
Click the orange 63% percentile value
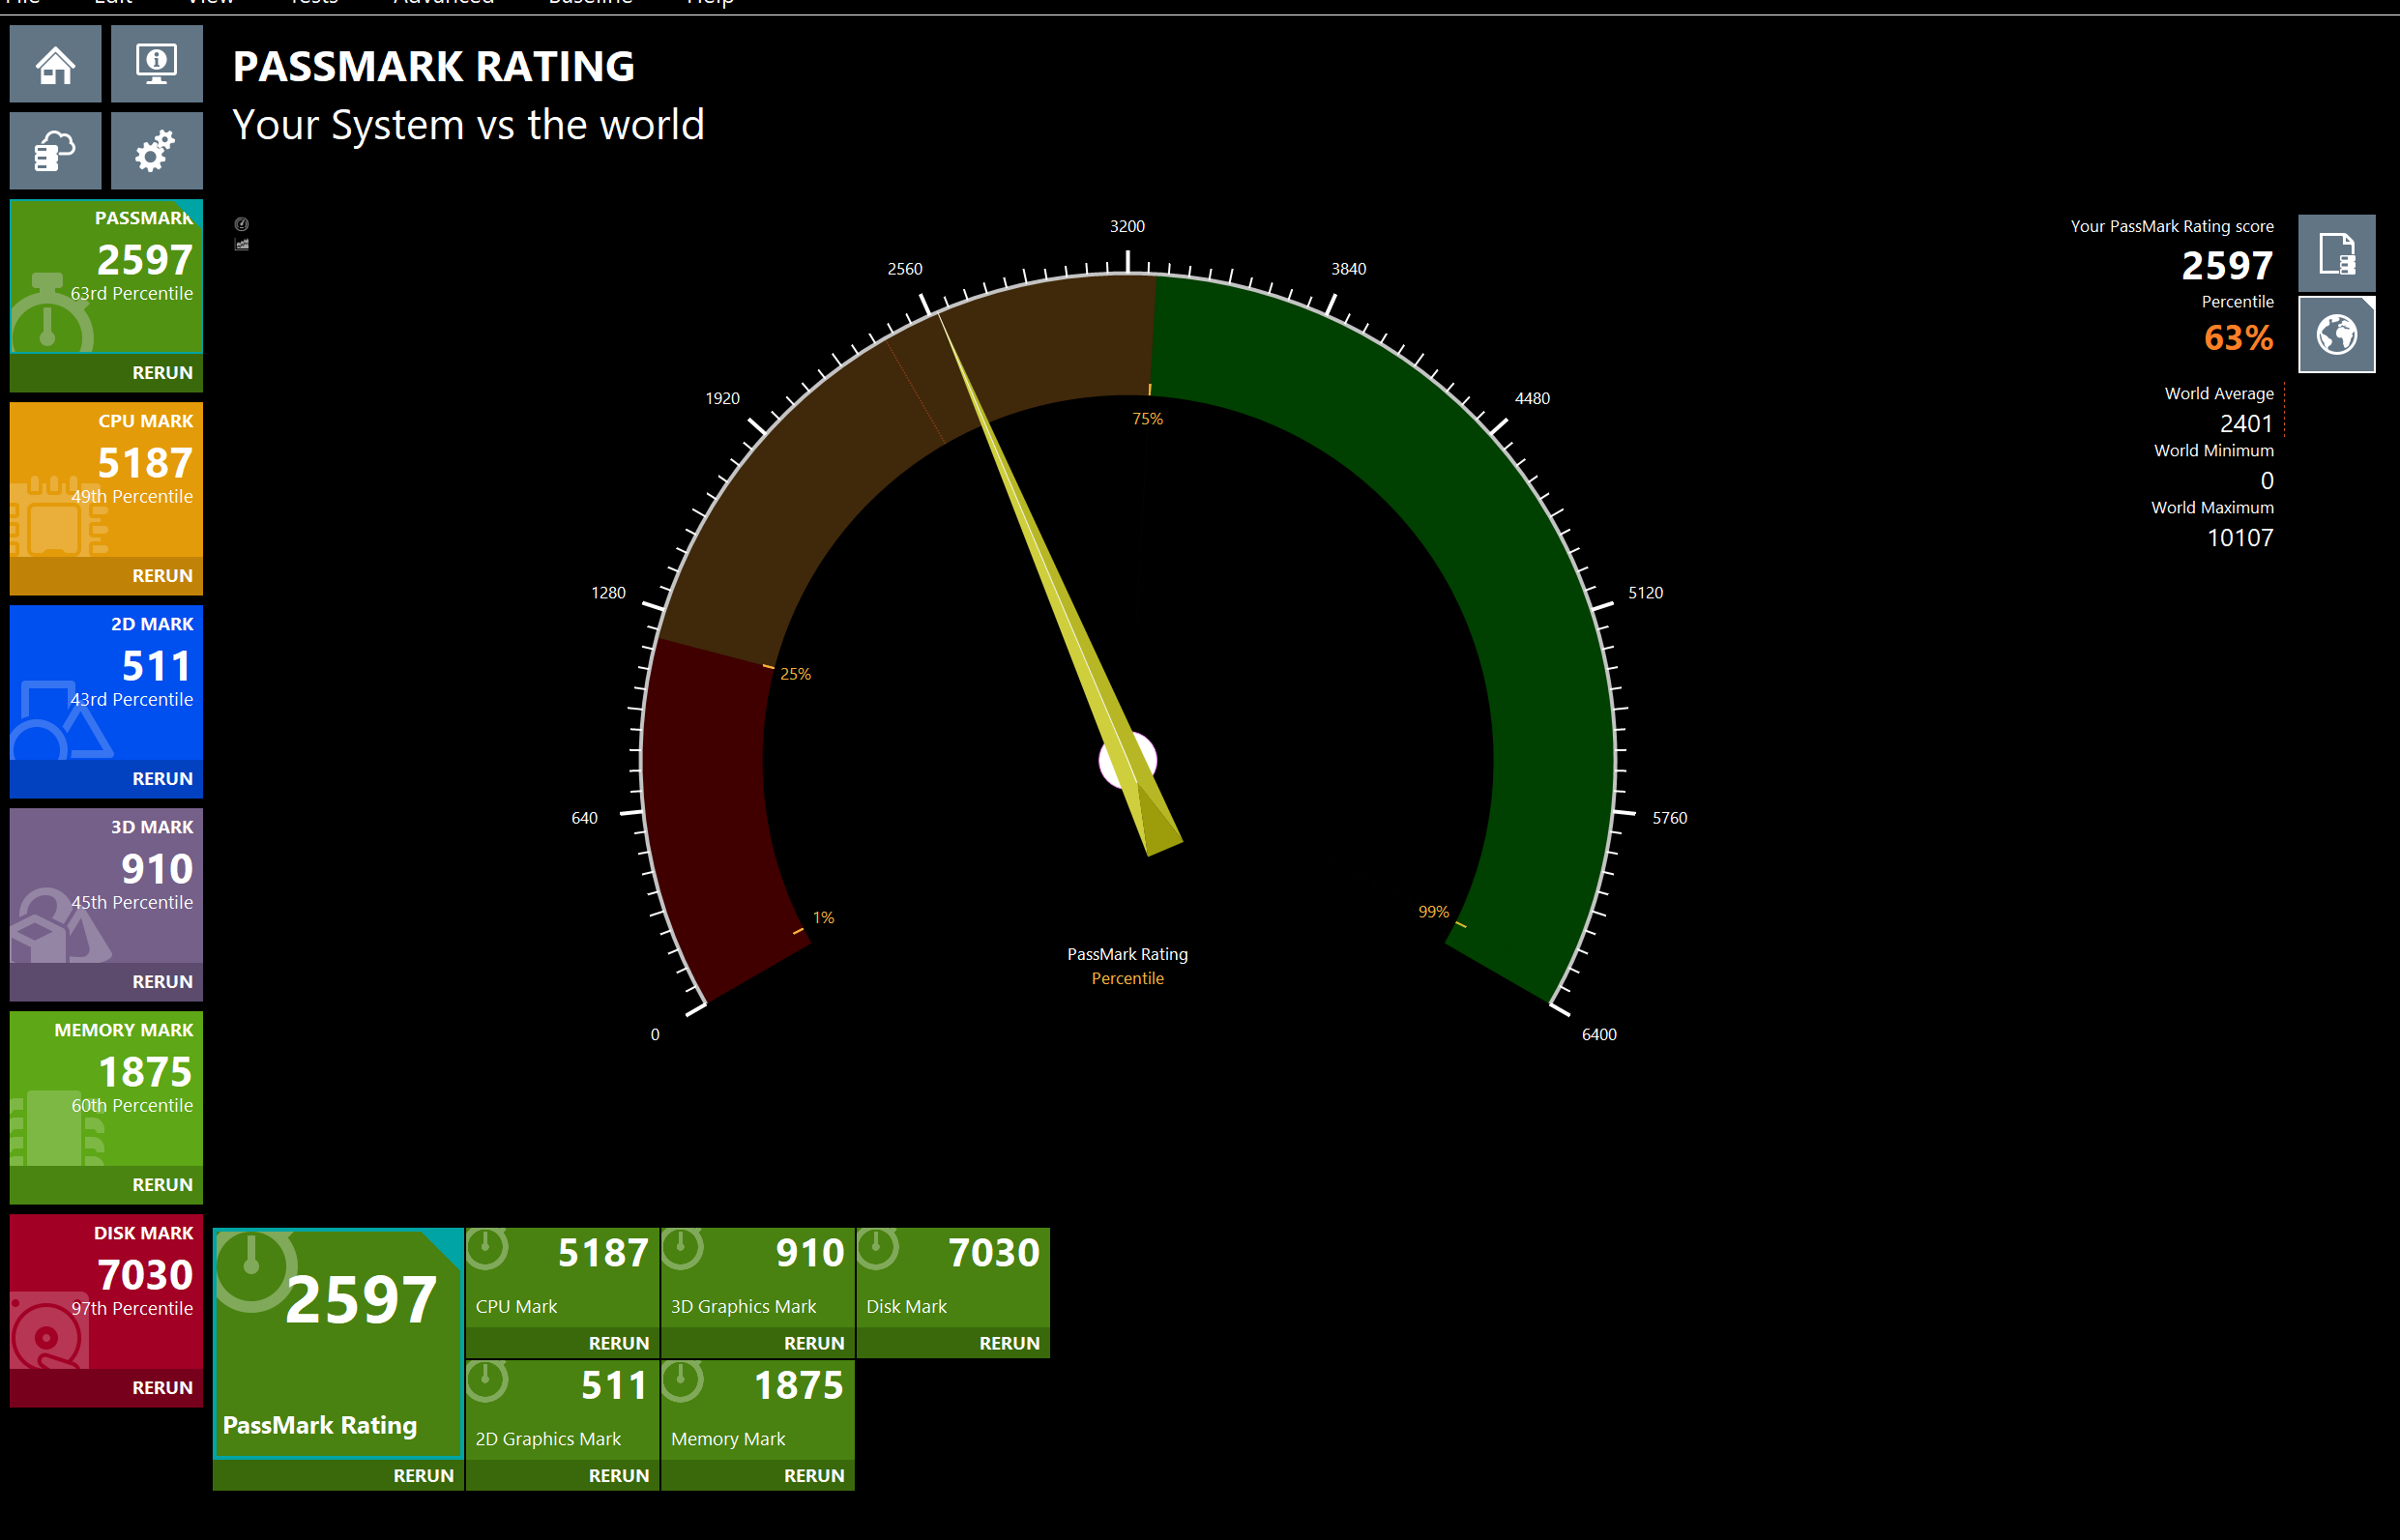2238,338
